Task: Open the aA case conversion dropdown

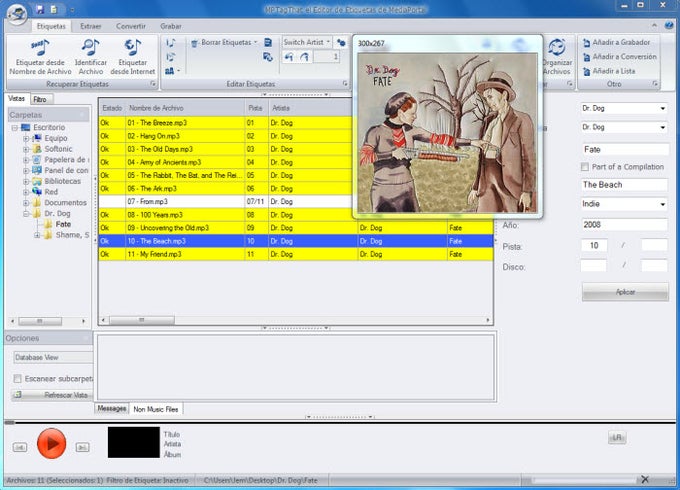Action: (x=172, y=71)
